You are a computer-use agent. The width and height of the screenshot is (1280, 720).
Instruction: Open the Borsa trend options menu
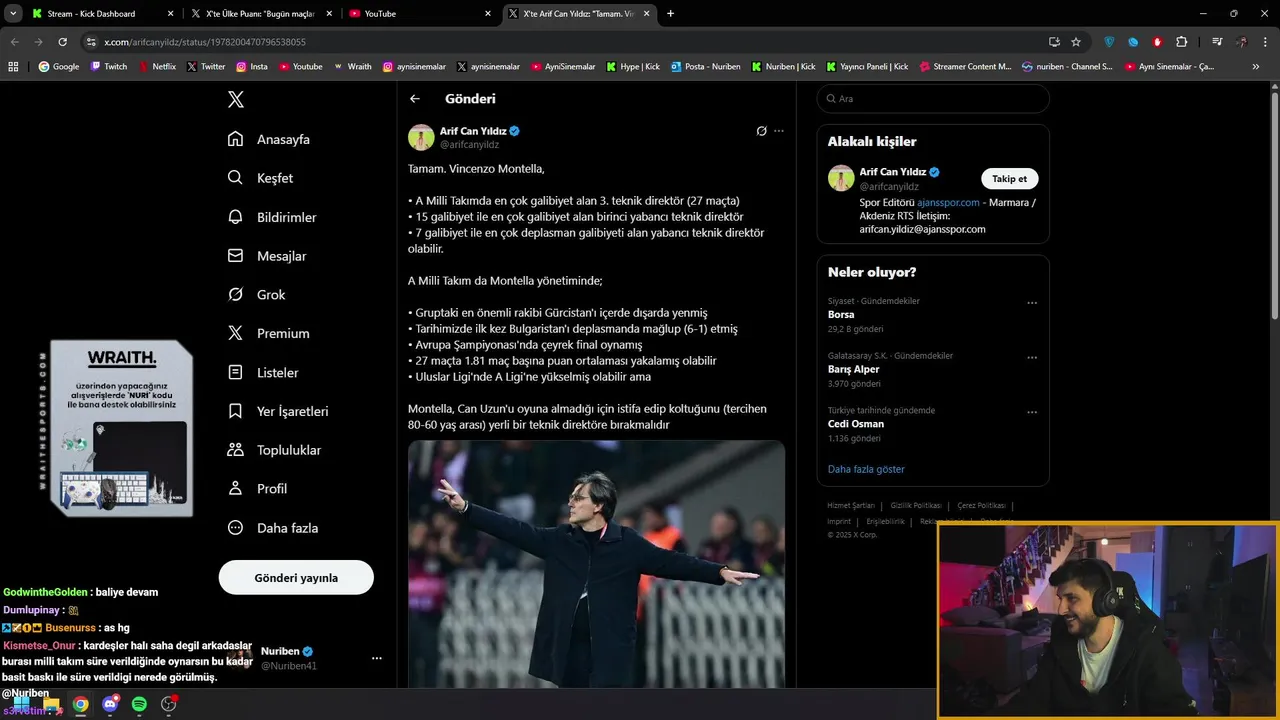point(1032,303)
